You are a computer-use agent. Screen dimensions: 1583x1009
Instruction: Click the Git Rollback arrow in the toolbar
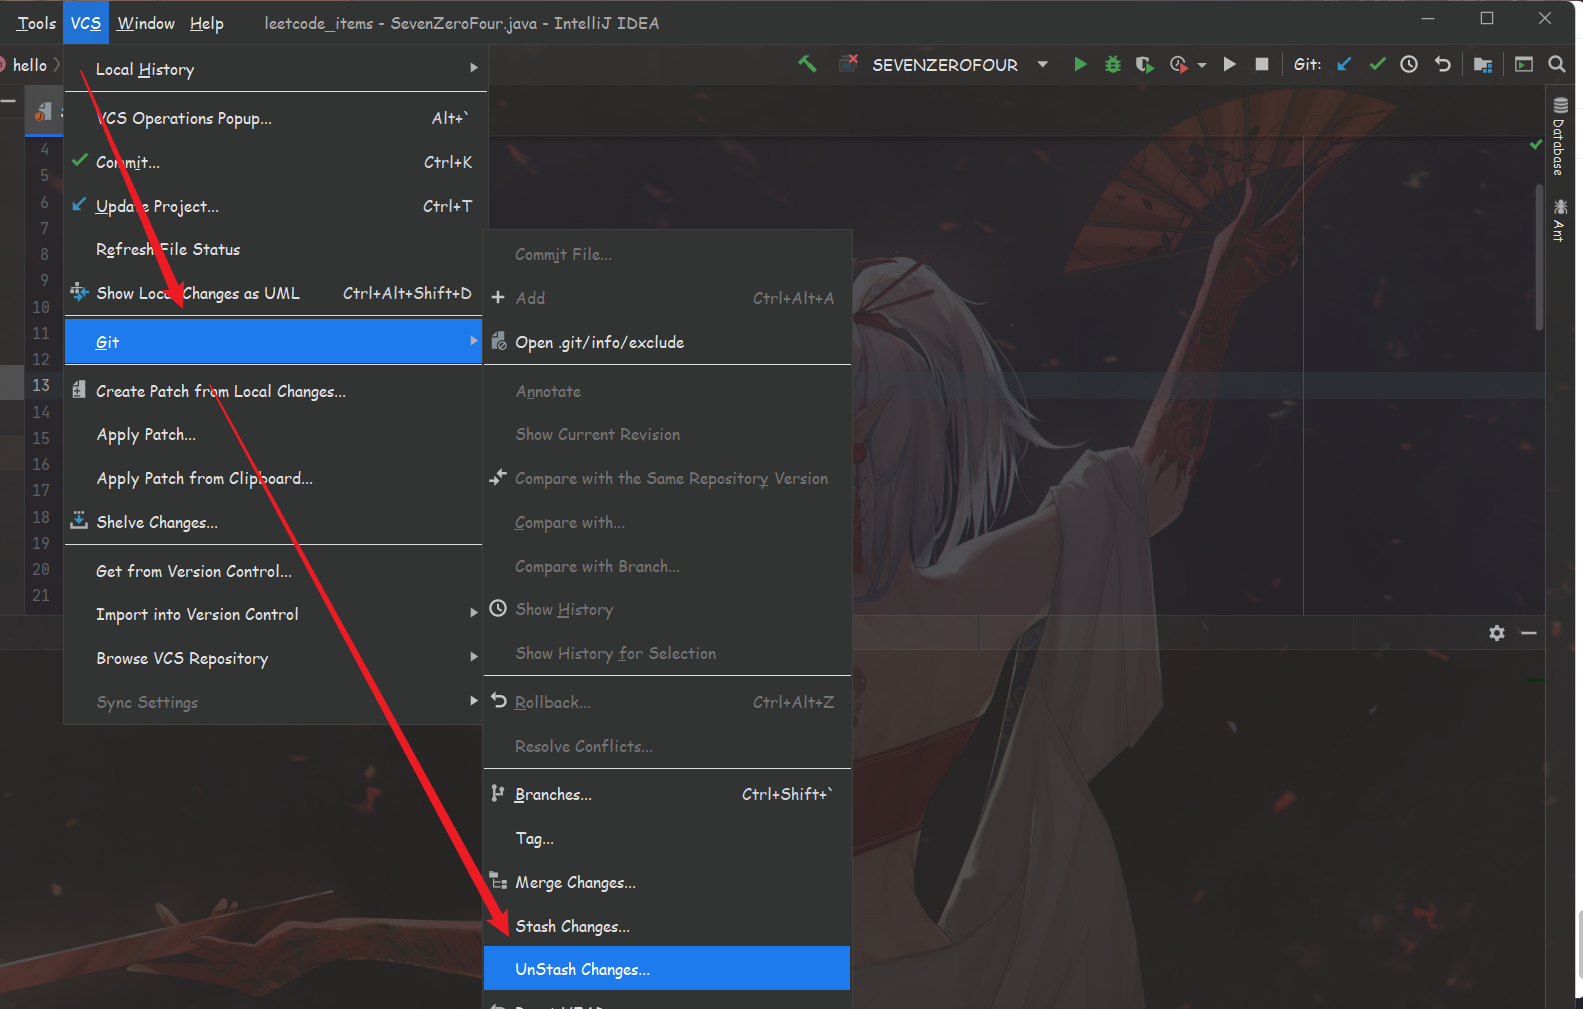pos(1442,64)
